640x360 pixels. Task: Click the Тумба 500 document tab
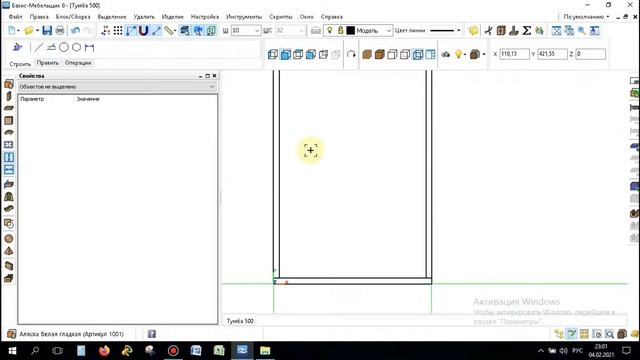click(240, 321)
